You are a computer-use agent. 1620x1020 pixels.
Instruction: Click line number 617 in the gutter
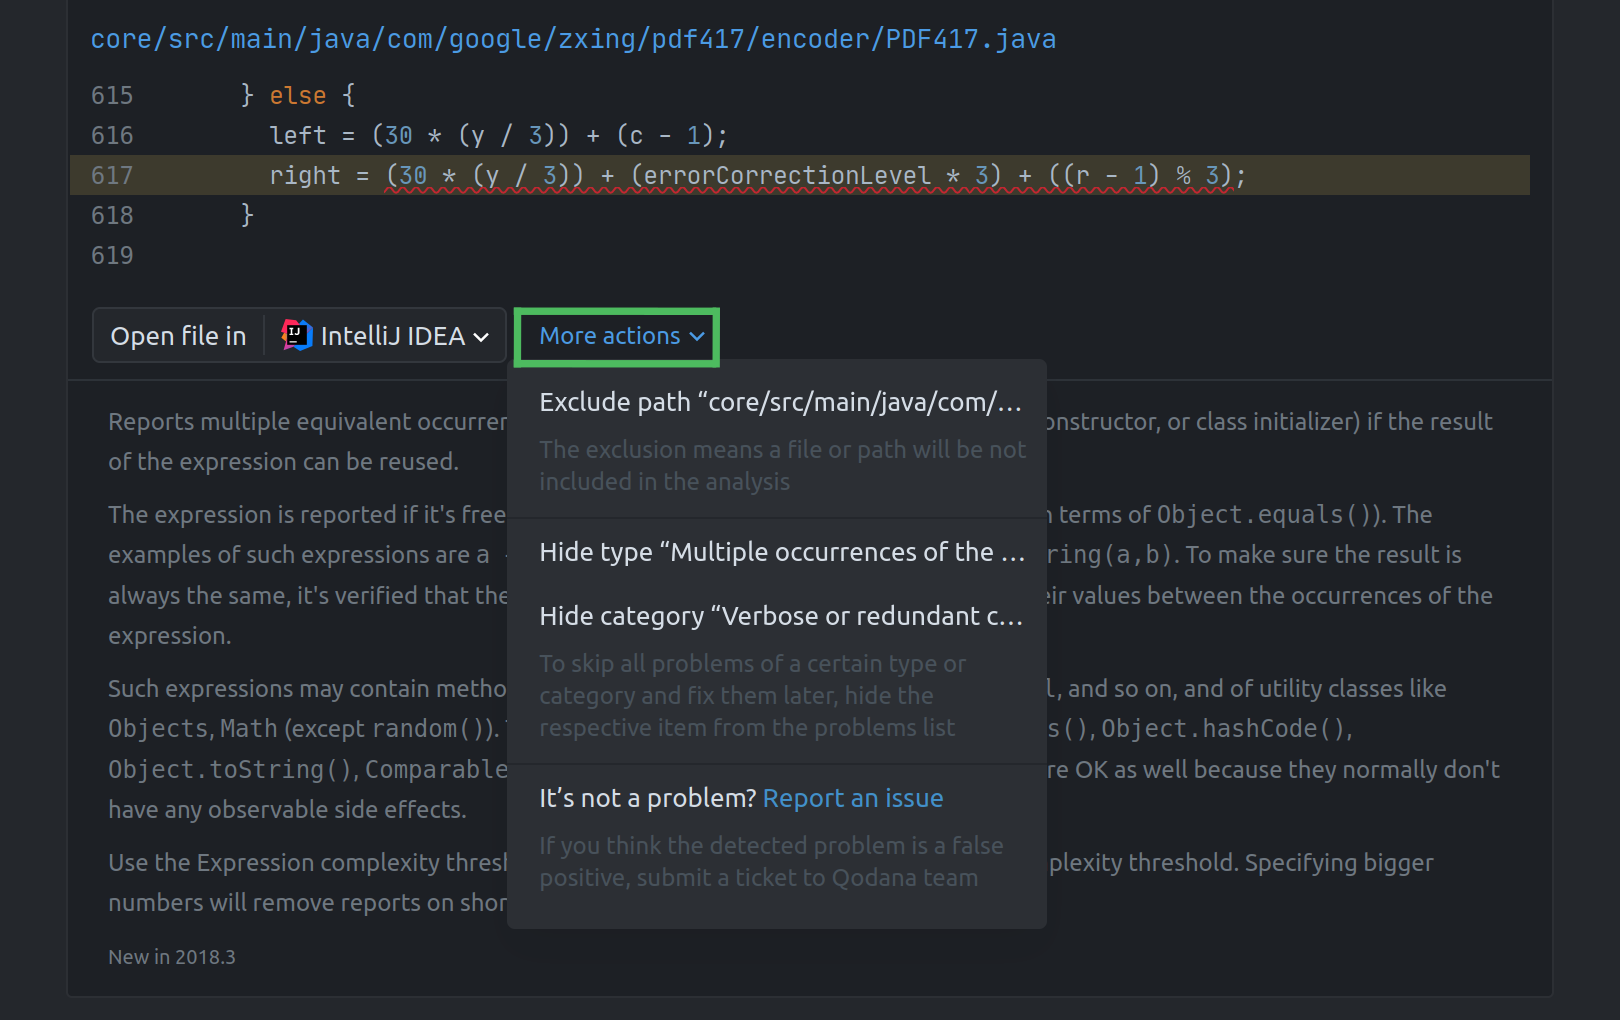(112, 175)
